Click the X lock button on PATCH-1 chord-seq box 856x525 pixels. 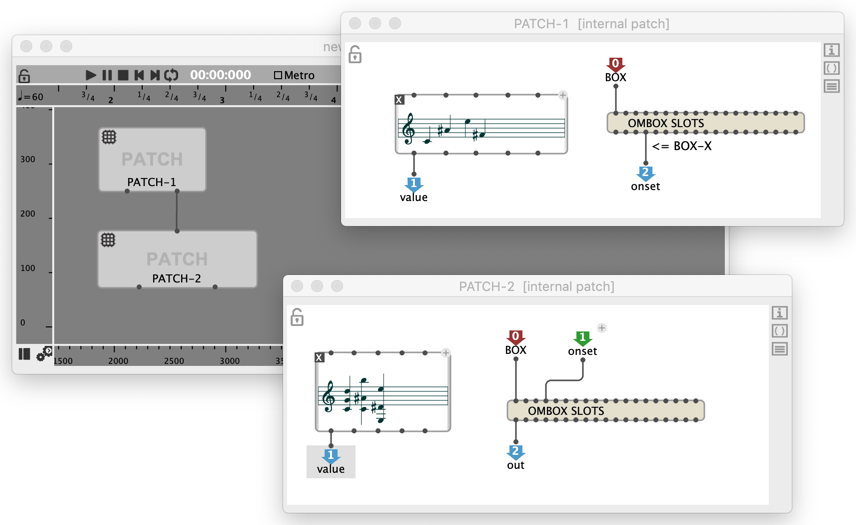point(399,99)
